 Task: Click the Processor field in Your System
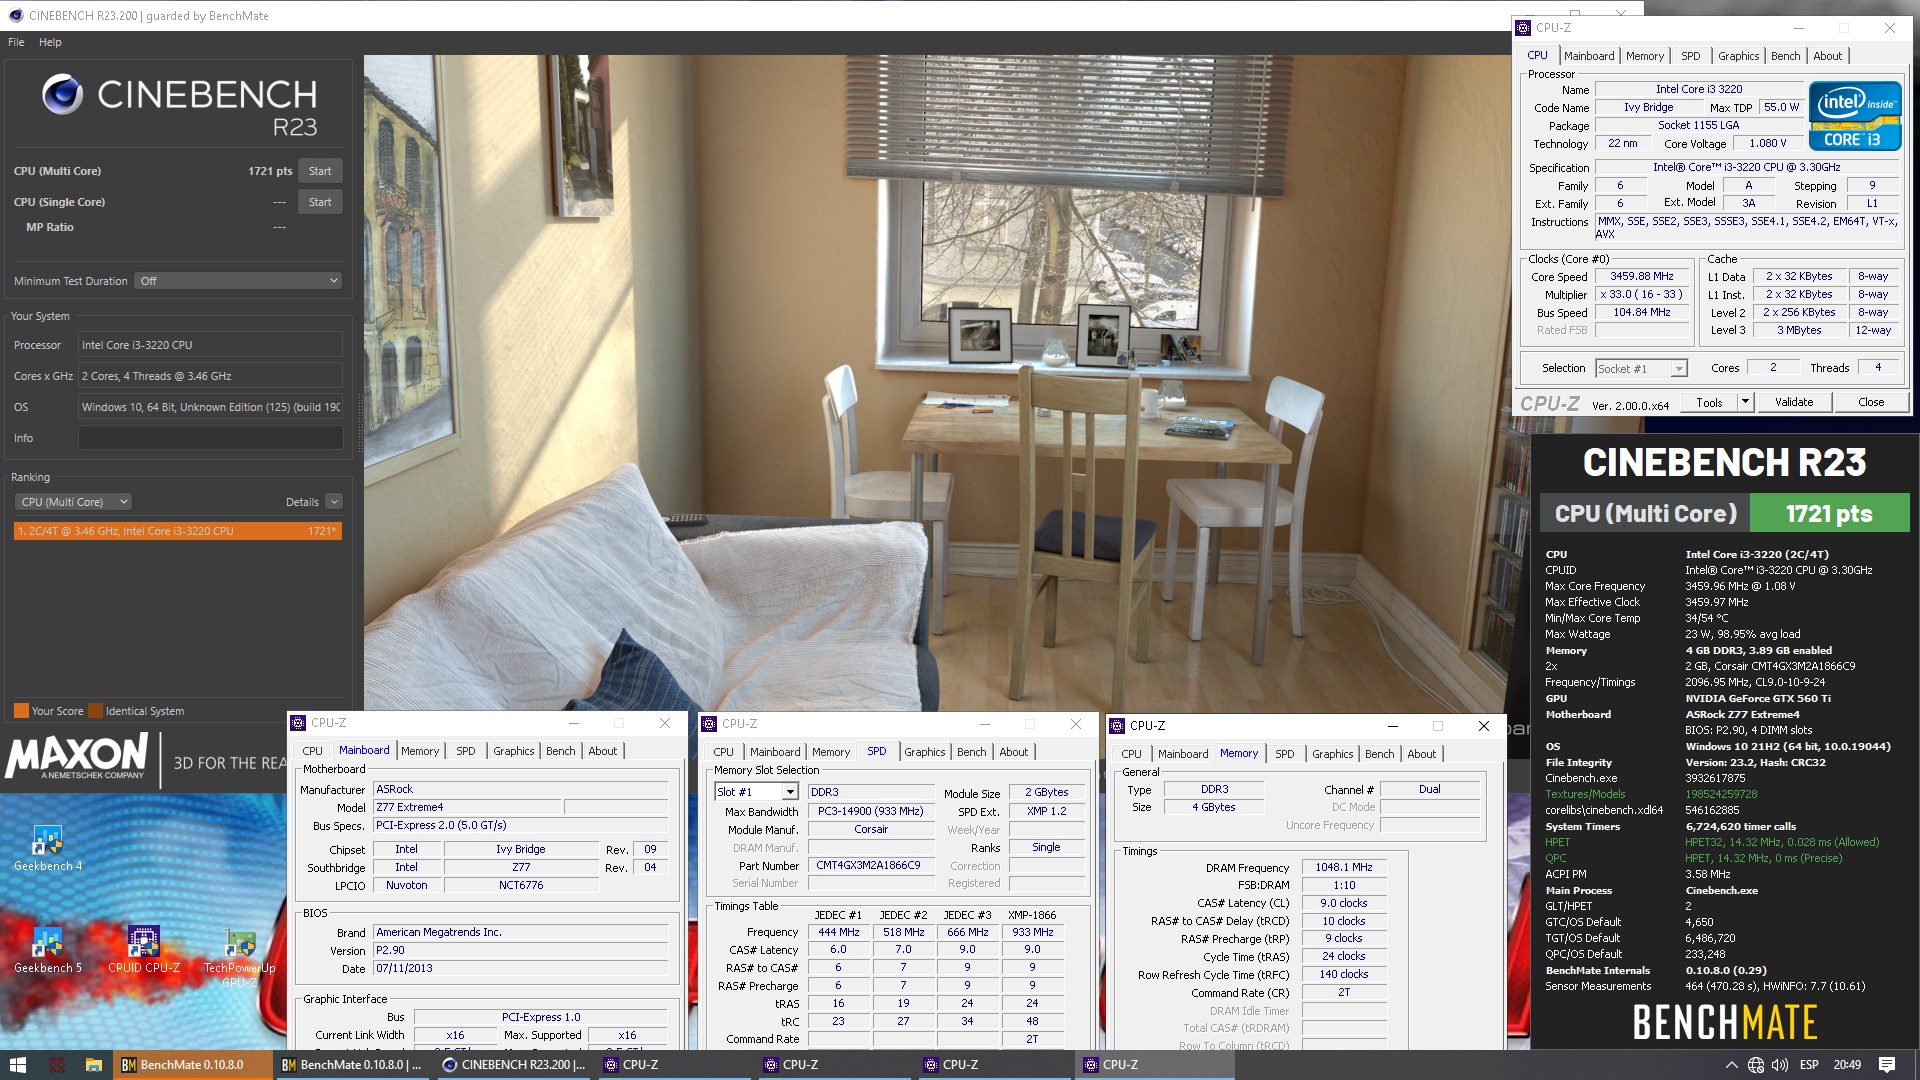tap(211, 345)
